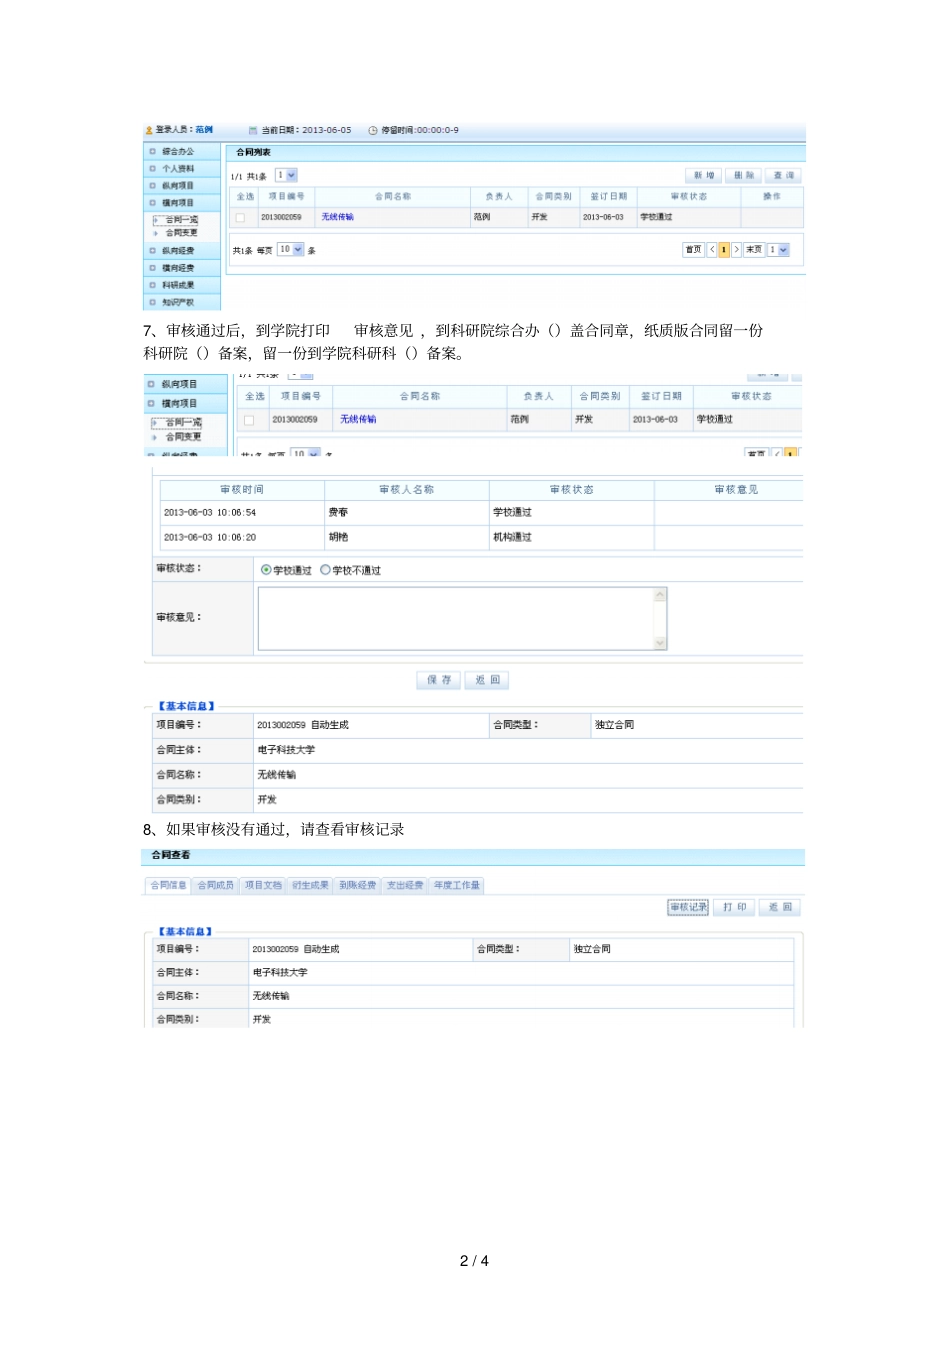Open the 无线传输 contract link in first list
Image resolution: width=950 pixels, height=1345 pixels.
pos(337,217)
